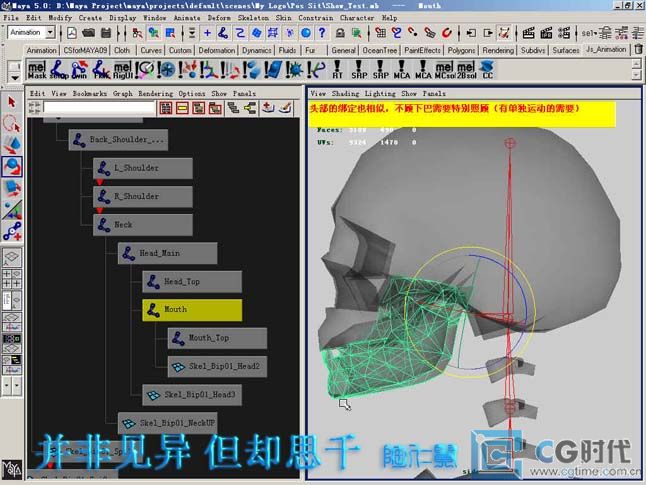Select the Head_Top node
This screenshot has width=646, height=485.
pyautogui.click(x=192, y=282)
